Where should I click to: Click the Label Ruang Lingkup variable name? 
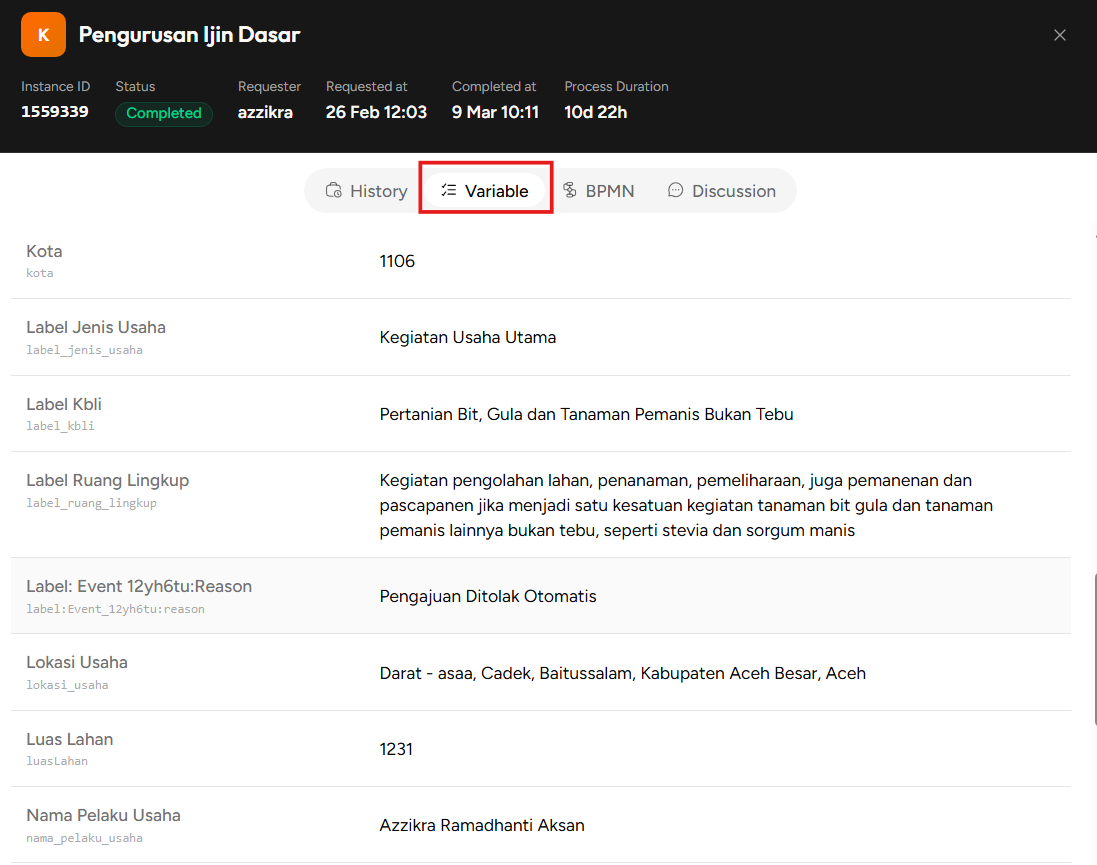coord(108,481)
